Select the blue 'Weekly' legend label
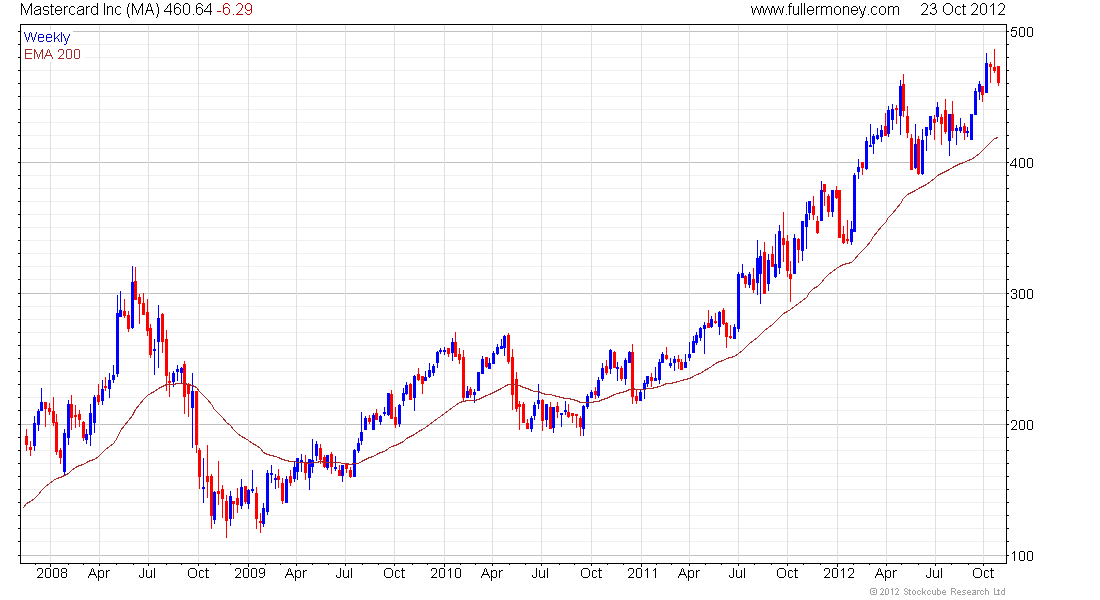 click(x=47, y=37)
